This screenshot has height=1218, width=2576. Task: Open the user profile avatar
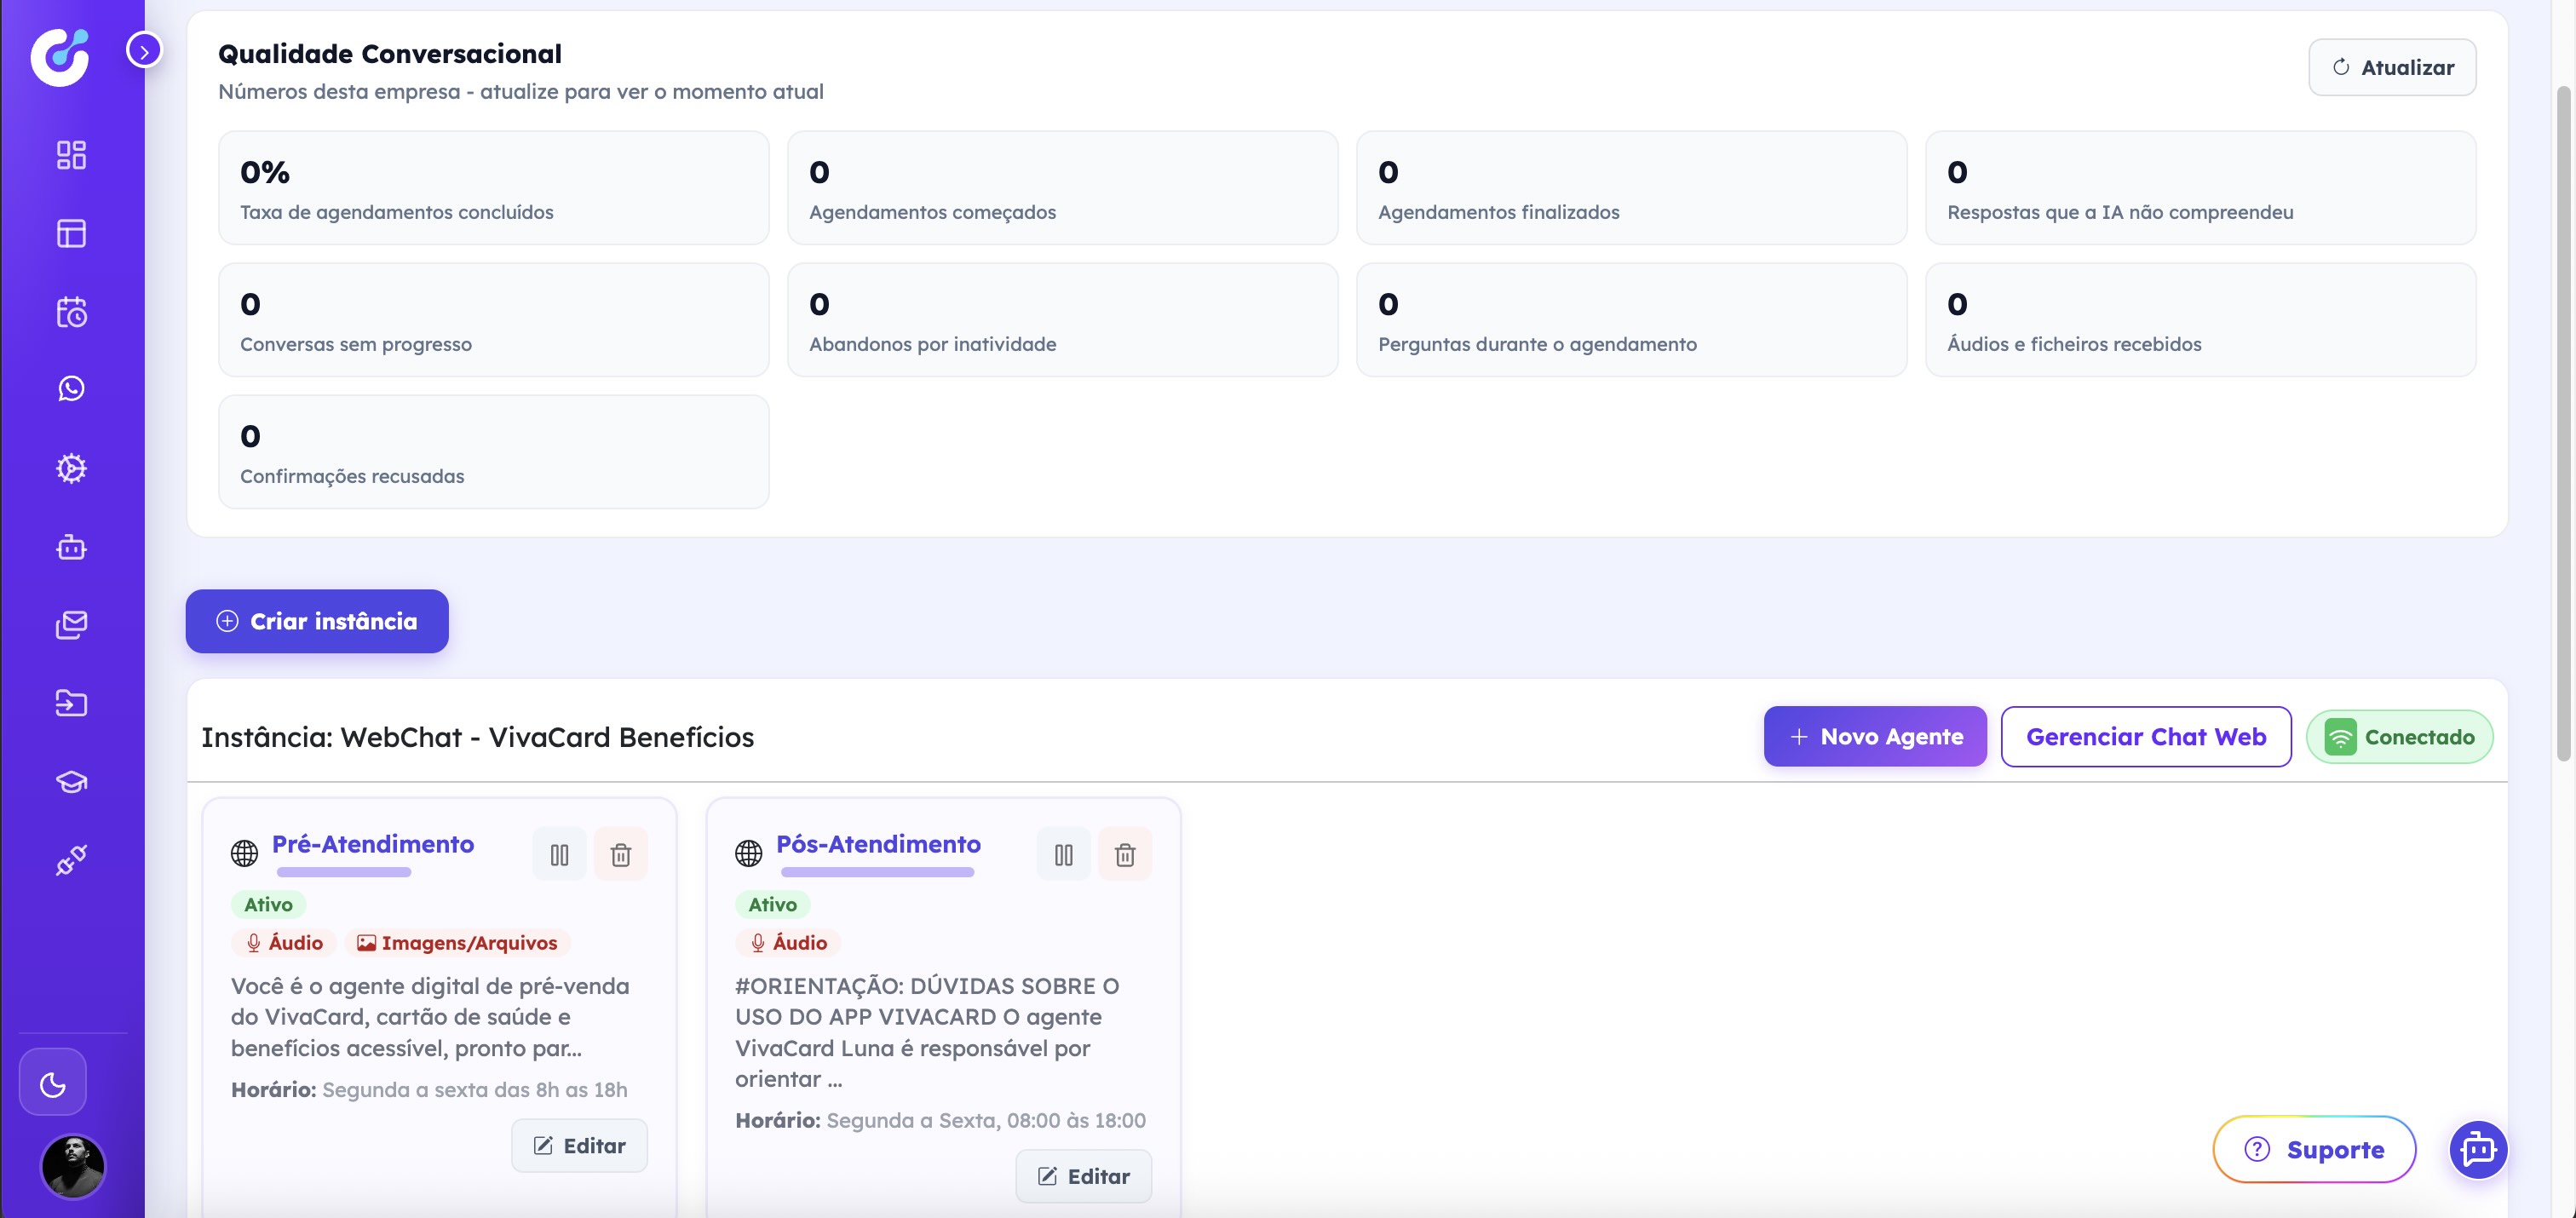73,1166
